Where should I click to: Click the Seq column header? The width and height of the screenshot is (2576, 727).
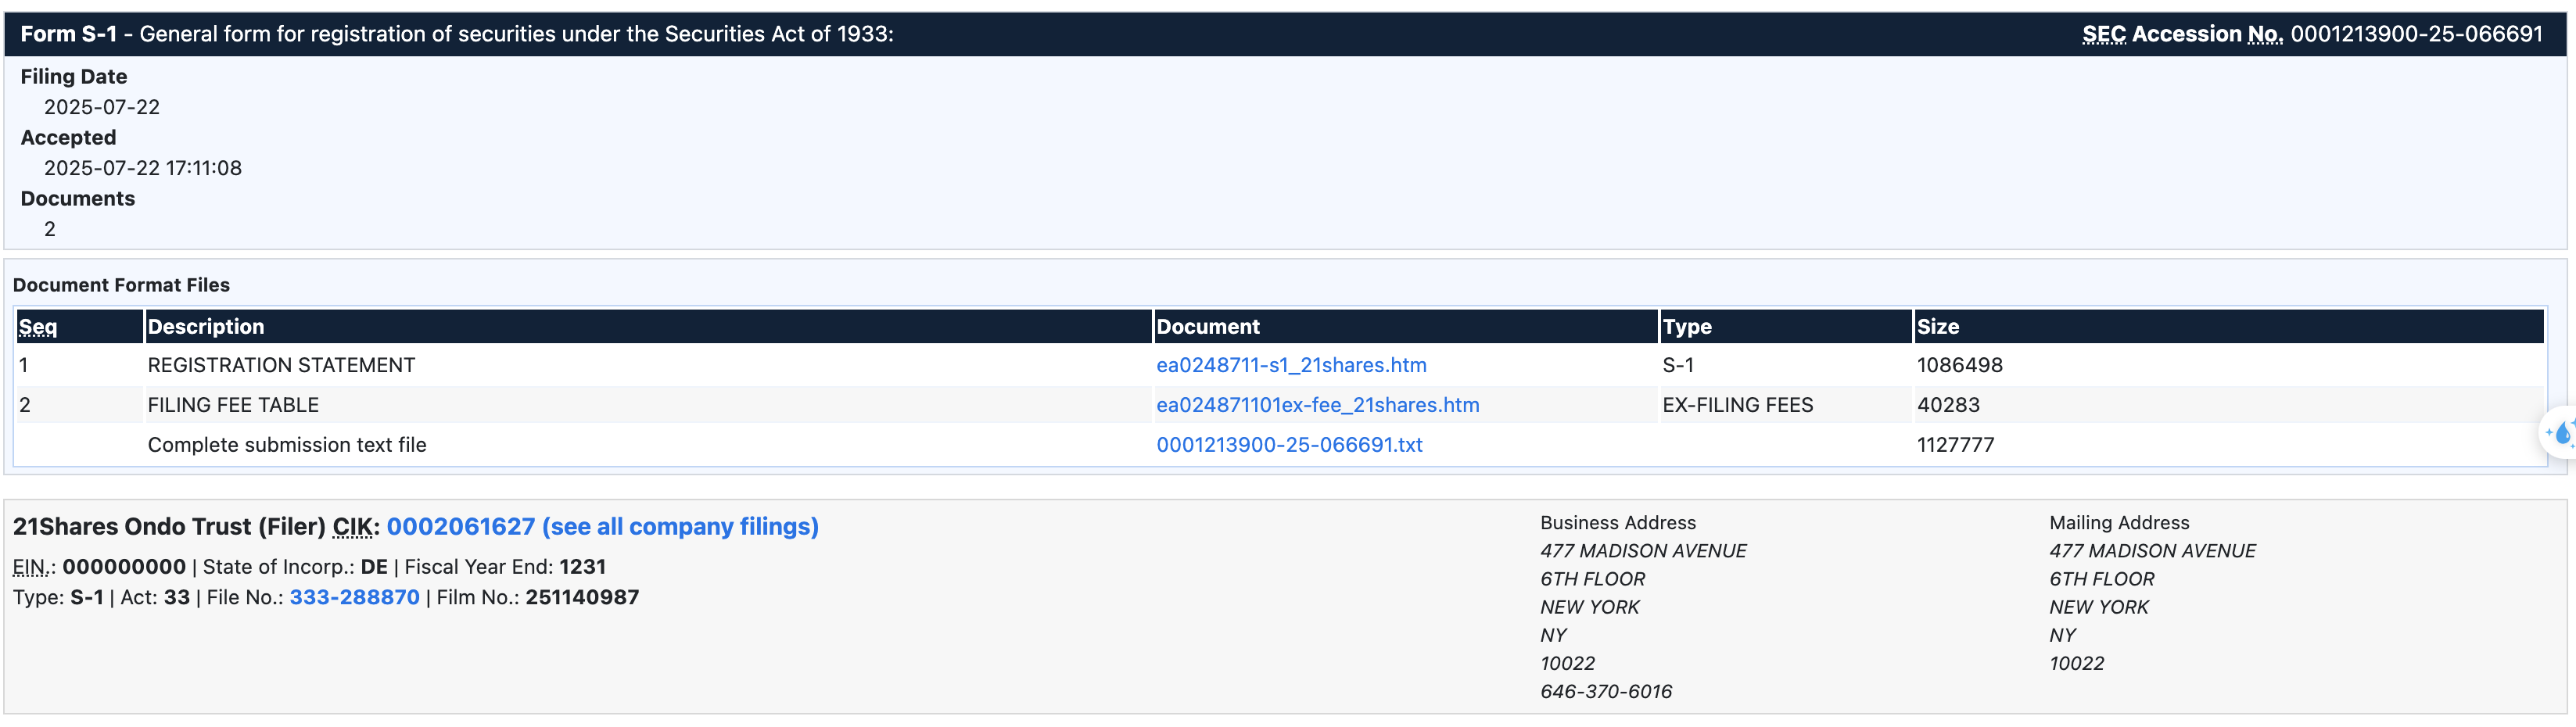point(38,327)
